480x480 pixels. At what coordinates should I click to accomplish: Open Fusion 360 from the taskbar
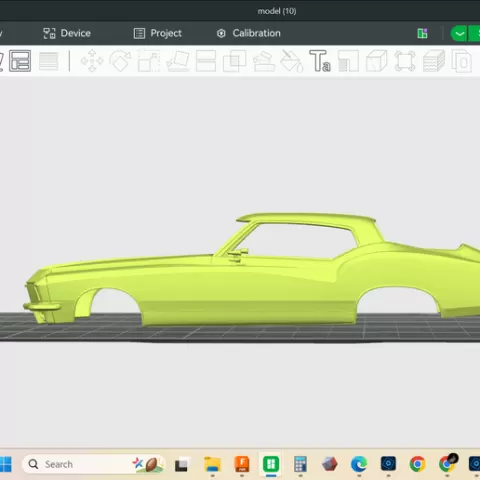tap(242, 464)
